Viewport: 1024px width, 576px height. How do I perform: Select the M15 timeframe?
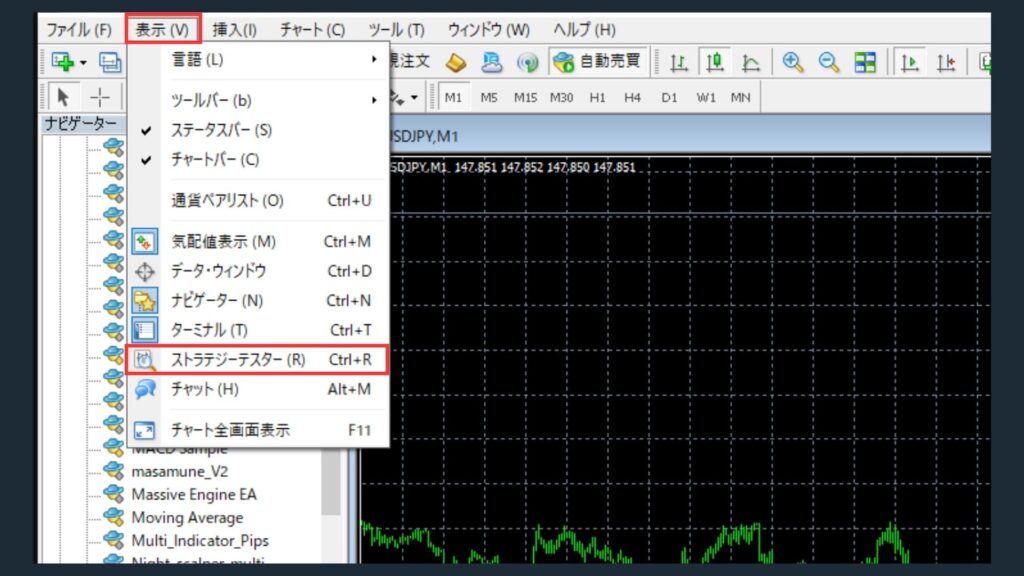coord(525,97)
